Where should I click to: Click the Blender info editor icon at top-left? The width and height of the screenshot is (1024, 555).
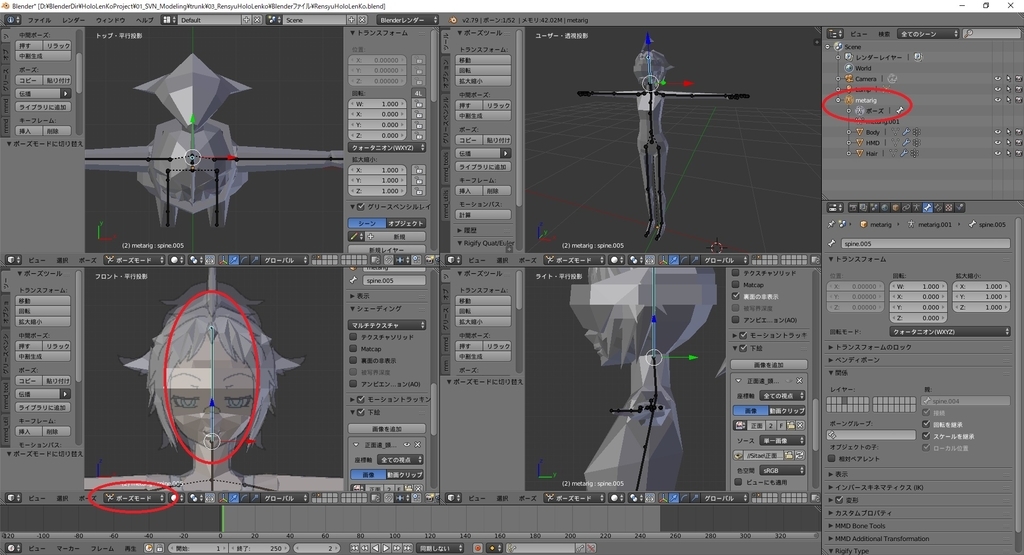click(x=12, y=20)
